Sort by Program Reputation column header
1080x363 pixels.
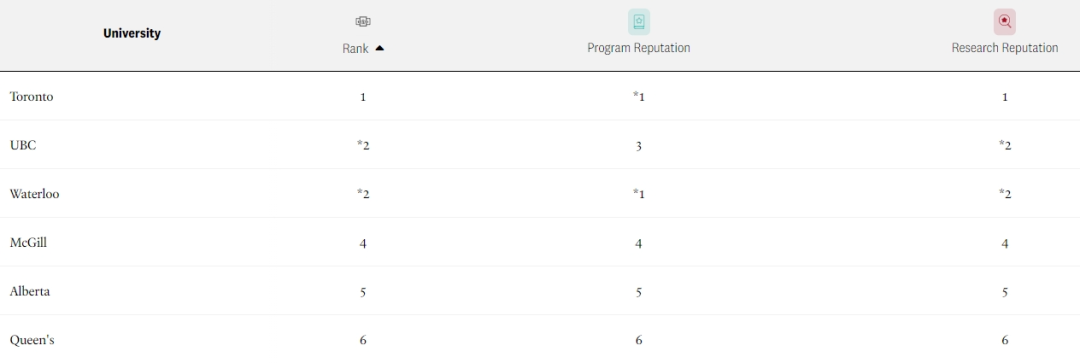pyautogui.click(x=638, y=48)
